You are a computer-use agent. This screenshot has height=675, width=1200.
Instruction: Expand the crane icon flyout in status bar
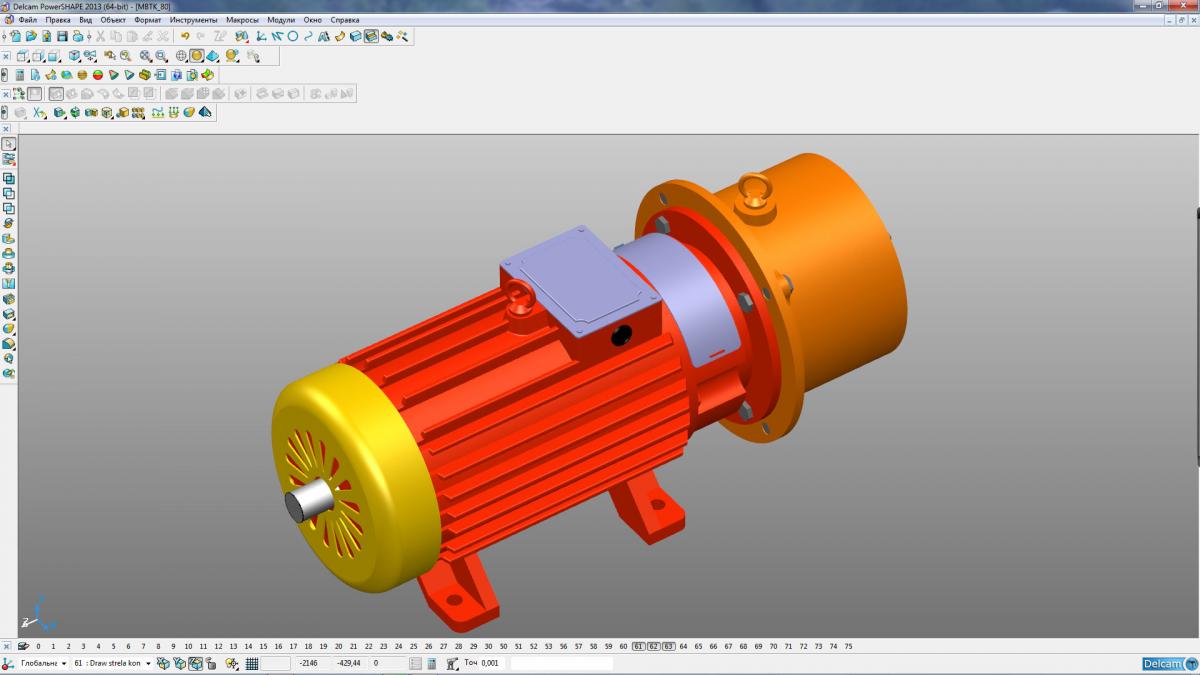[452, 663]
